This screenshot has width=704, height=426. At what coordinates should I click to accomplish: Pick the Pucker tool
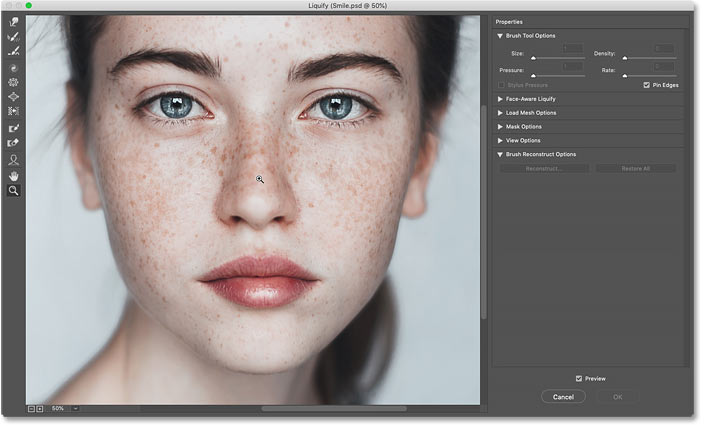(x=14, y=82)
